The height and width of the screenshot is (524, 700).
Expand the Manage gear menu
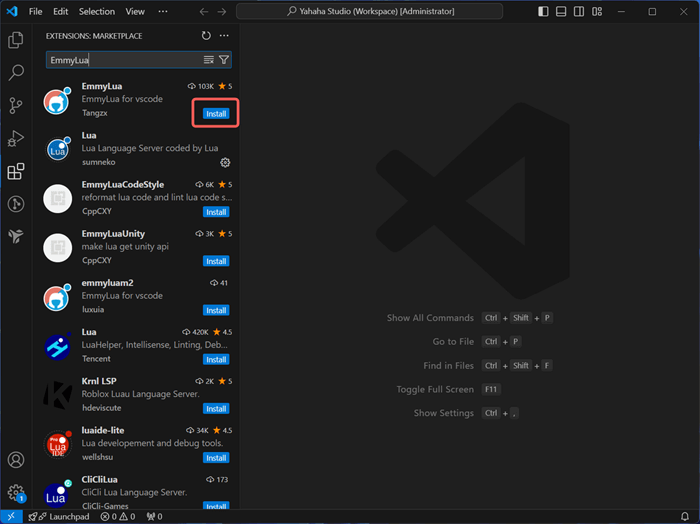click(x=16, y=492)
